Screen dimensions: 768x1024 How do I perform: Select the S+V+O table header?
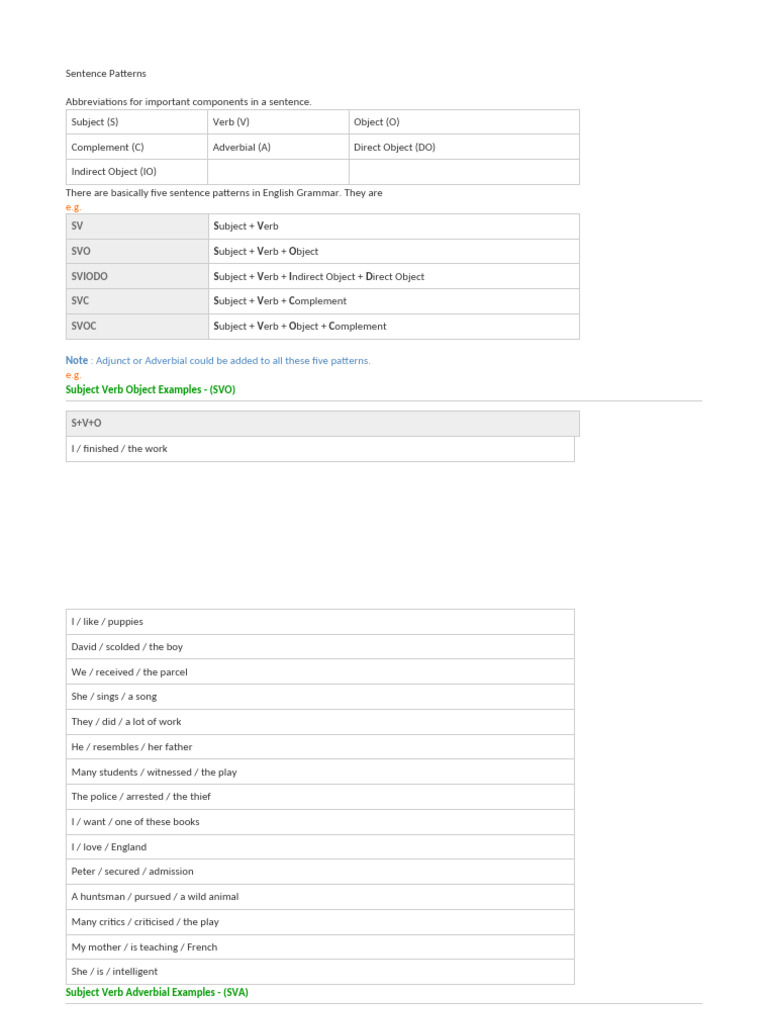tap(323, 423)
